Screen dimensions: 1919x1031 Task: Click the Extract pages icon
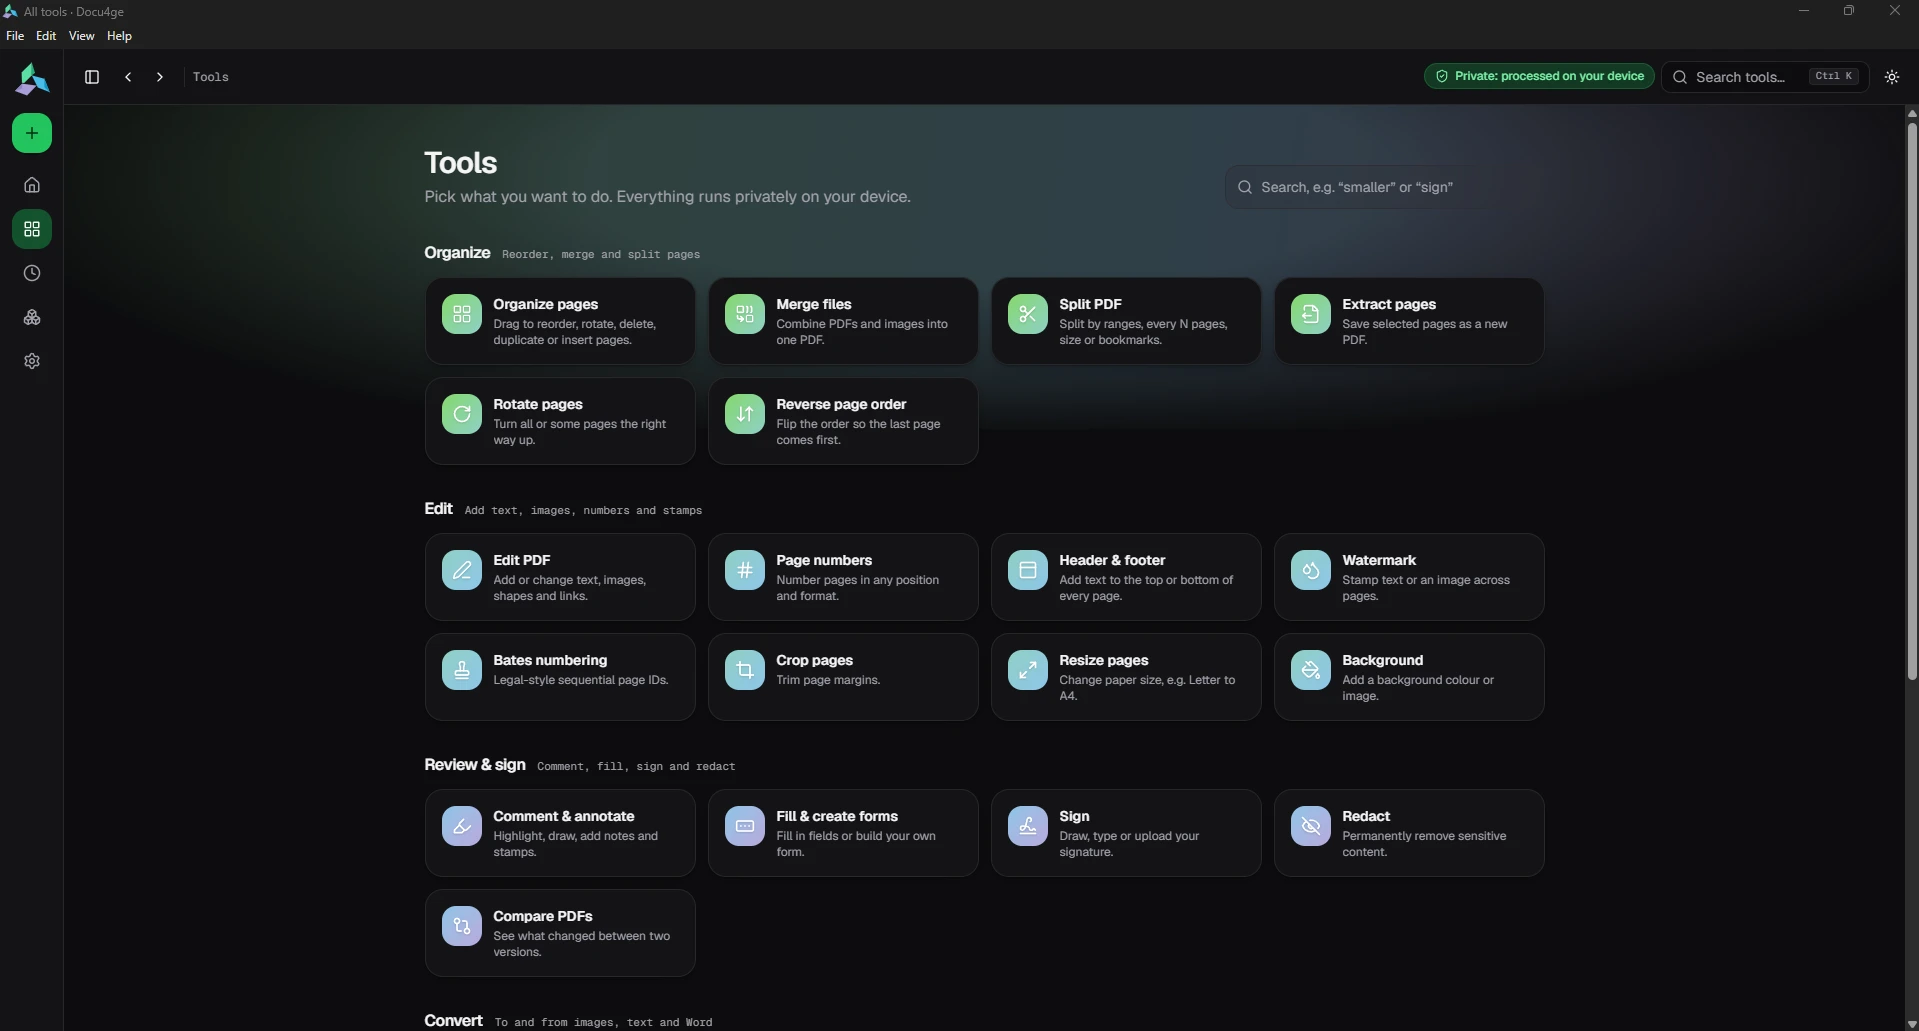(x=1311, y=314)
